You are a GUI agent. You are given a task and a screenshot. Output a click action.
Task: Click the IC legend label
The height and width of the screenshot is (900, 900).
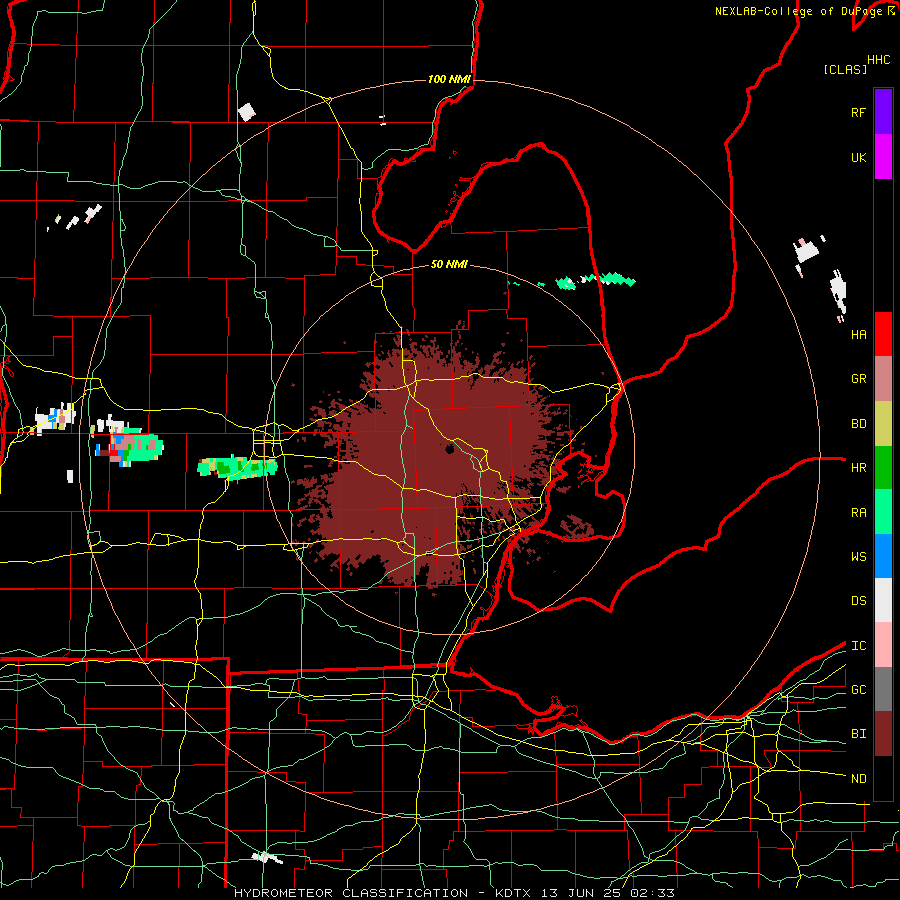point(858,645)
